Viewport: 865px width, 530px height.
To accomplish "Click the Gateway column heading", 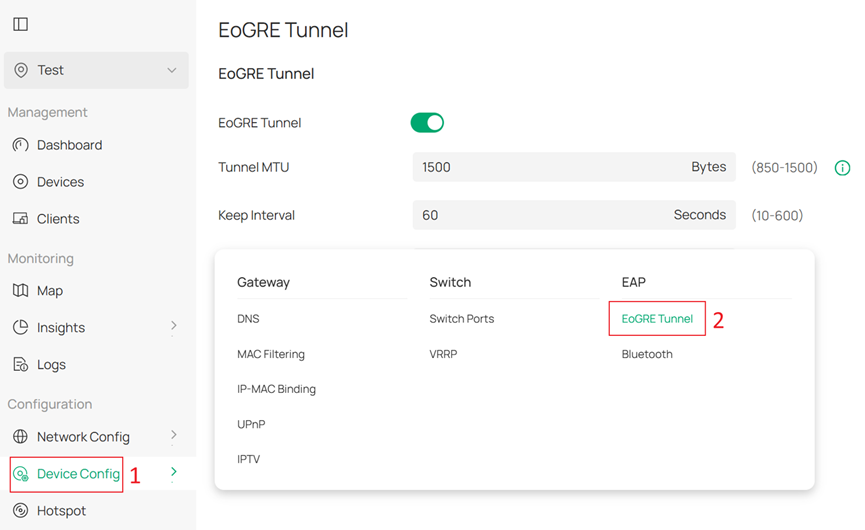I will [263, 282].
